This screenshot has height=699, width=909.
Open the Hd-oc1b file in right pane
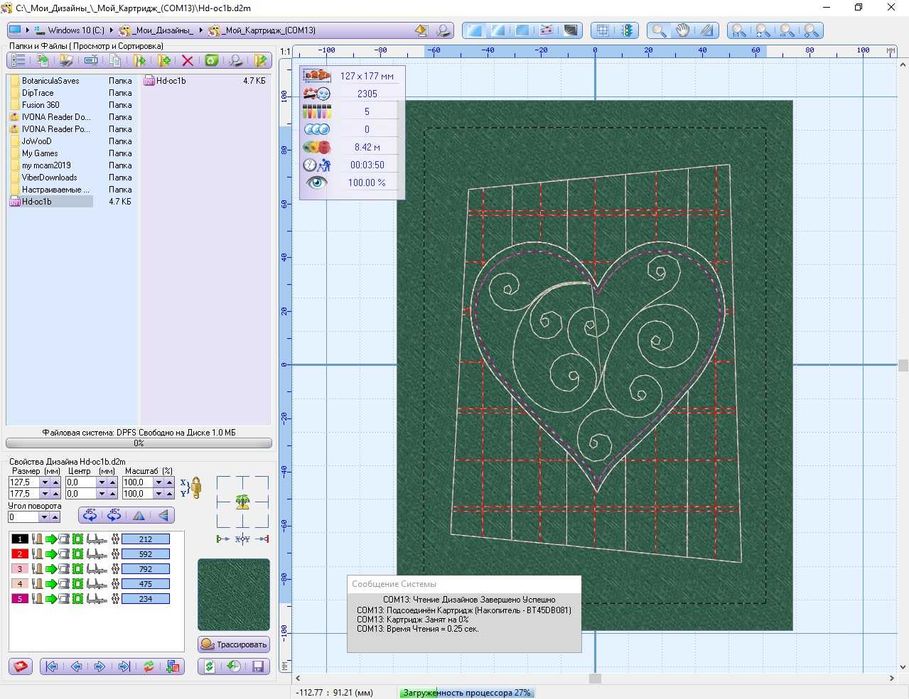170,81
